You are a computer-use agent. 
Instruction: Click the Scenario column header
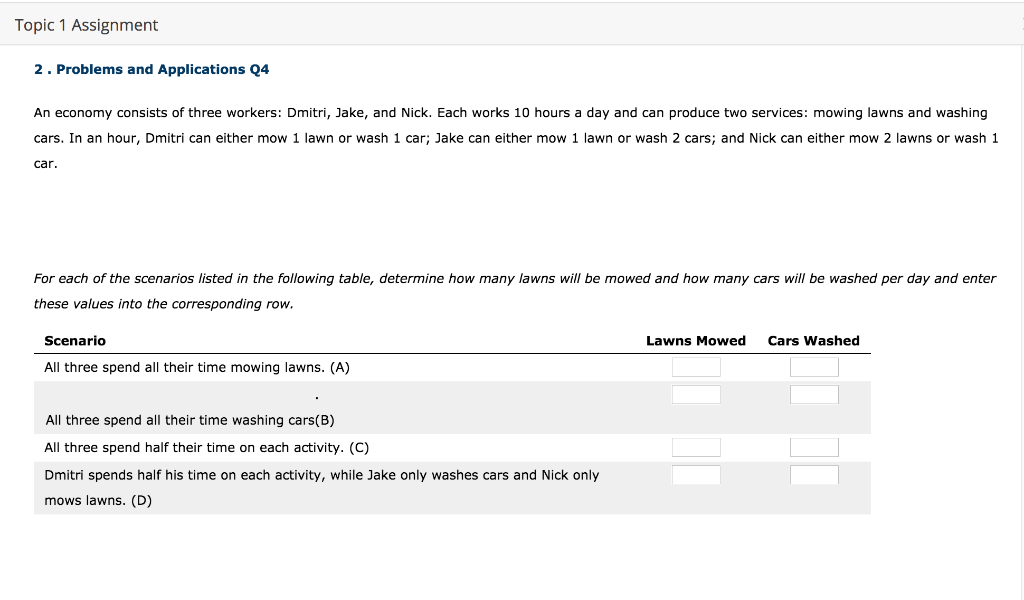[75, 340]
